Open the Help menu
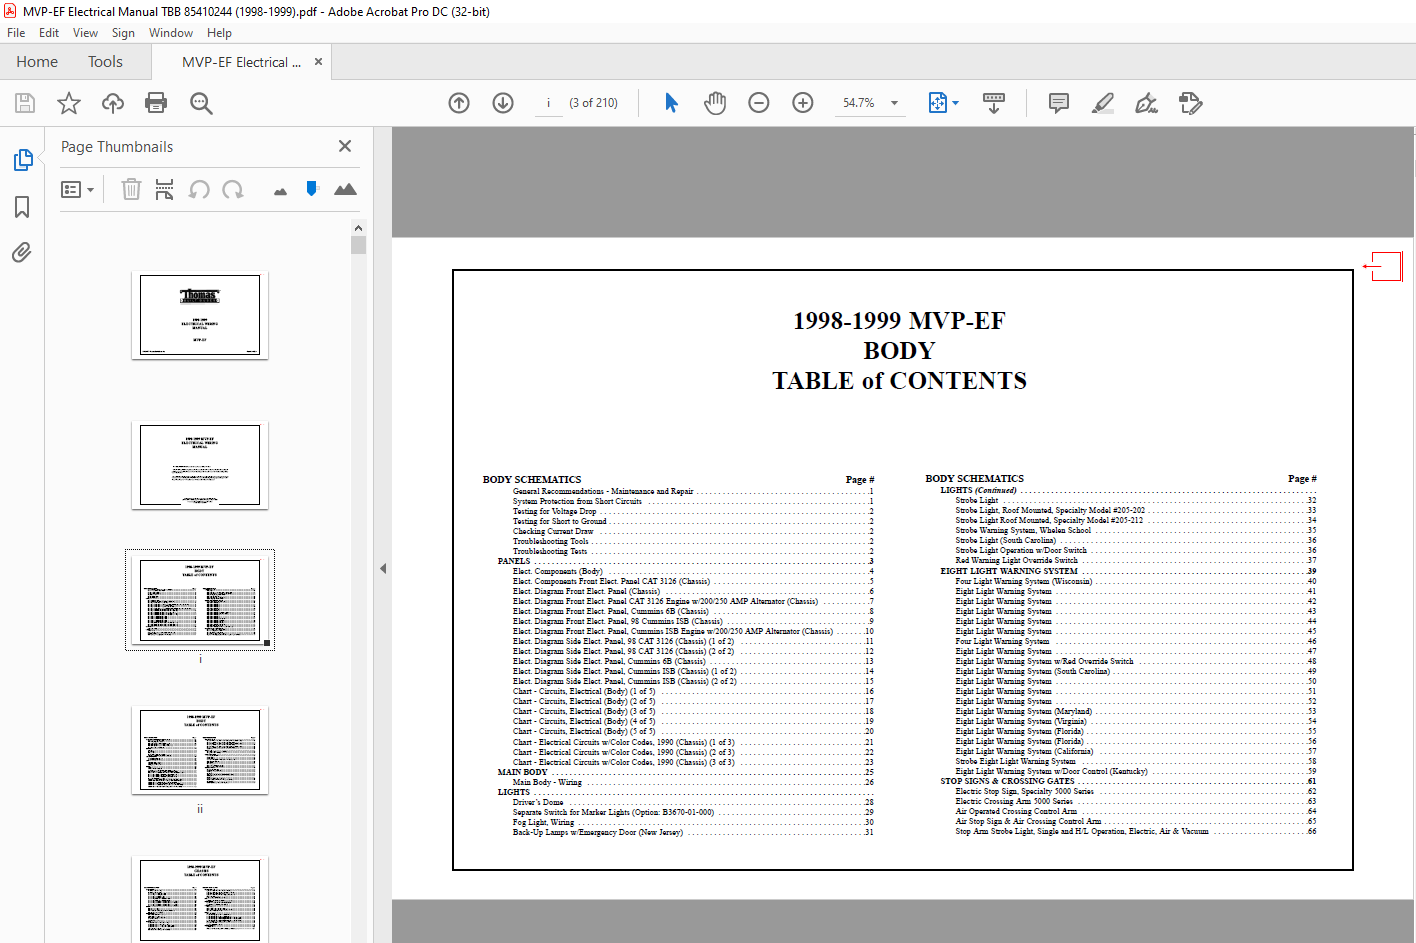This screenshot has height=943, width=1416. pyautogui.click(x=219, y=33)
